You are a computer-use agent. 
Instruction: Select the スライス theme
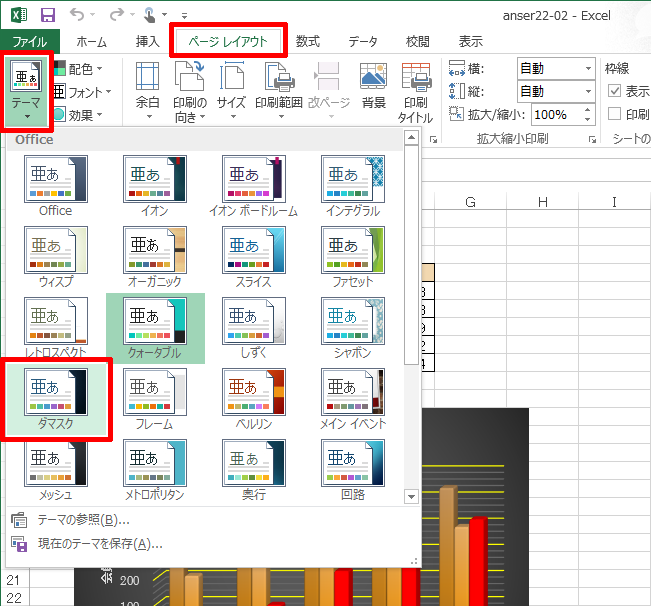coord(254,257)
